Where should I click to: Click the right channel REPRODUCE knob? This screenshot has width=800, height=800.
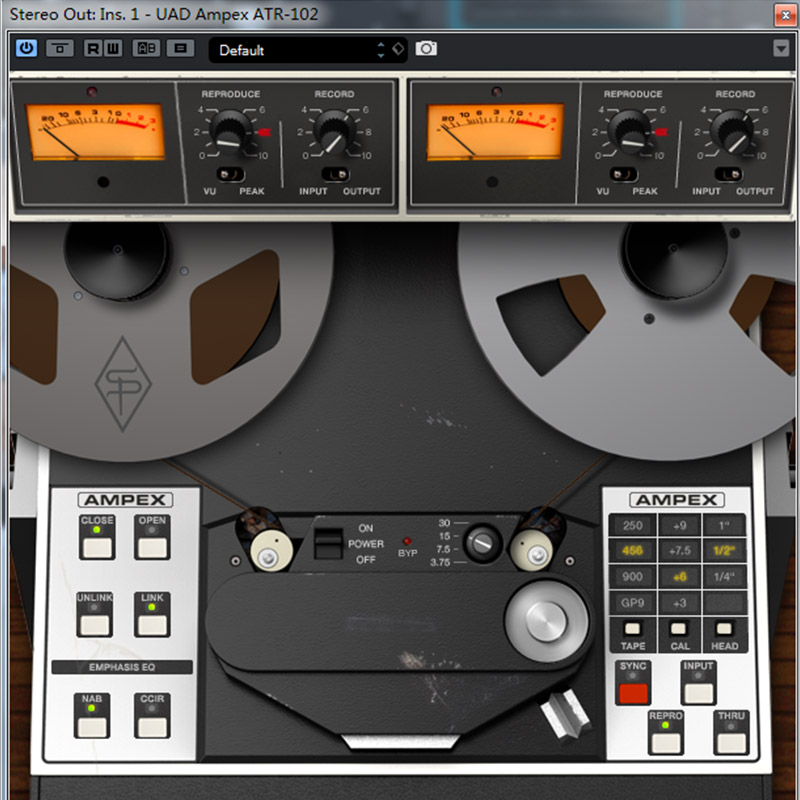[x=629, y=130]
